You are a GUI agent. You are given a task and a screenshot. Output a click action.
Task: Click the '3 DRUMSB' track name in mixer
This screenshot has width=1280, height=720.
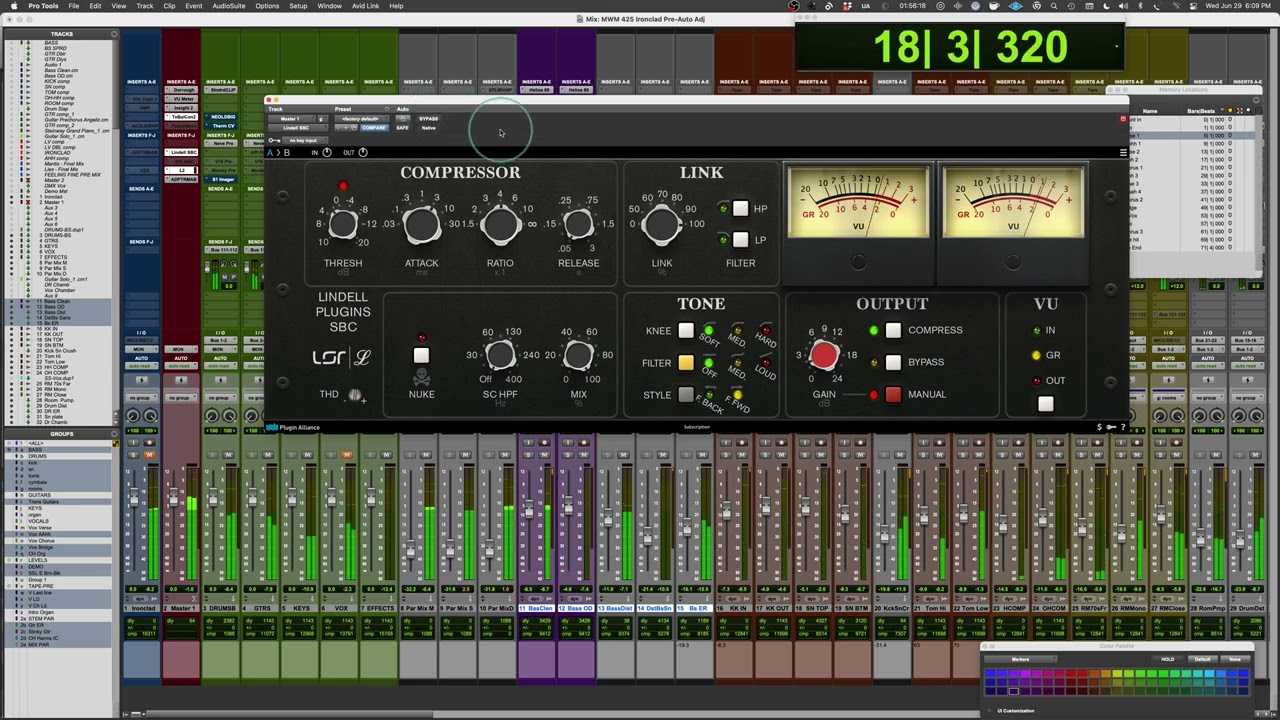220,608
